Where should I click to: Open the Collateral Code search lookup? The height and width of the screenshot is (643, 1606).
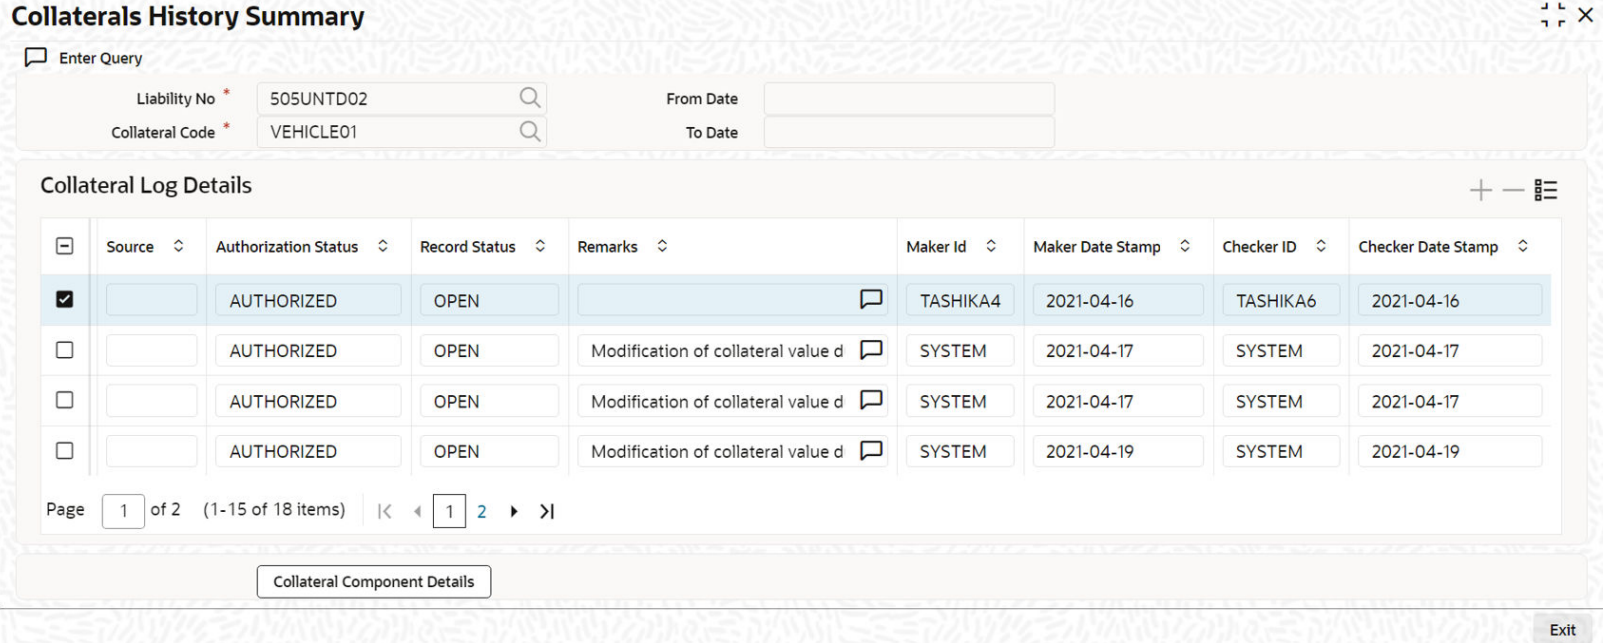[x=529, y=132]
